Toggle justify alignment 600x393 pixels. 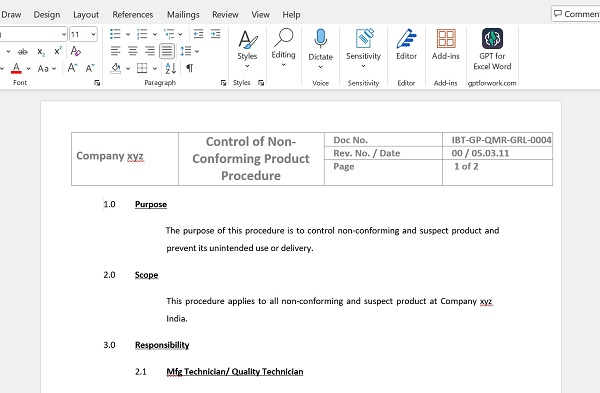click(x=167, y=51)
